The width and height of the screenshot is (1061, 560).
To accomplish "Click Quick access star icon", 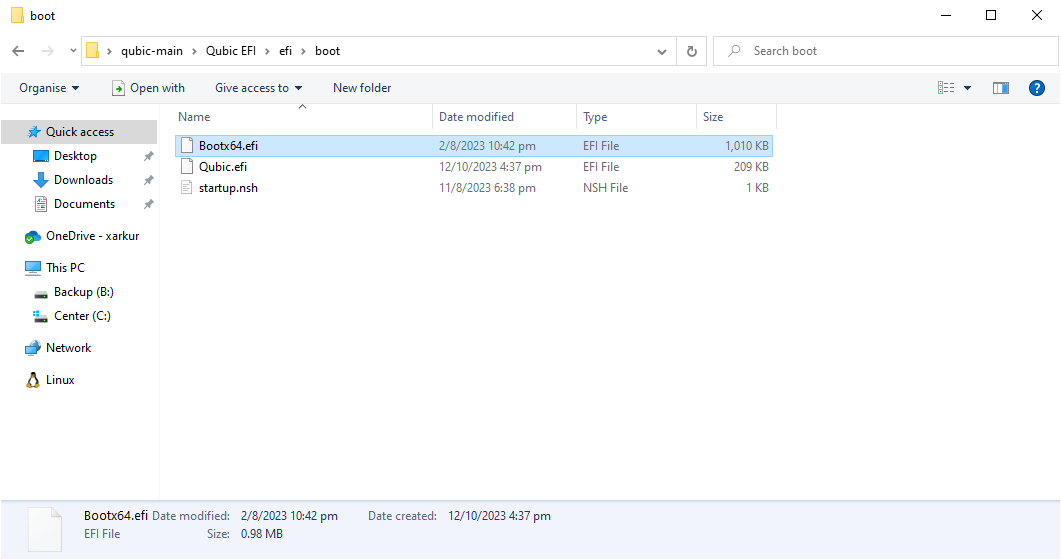I will click(33, 132).
